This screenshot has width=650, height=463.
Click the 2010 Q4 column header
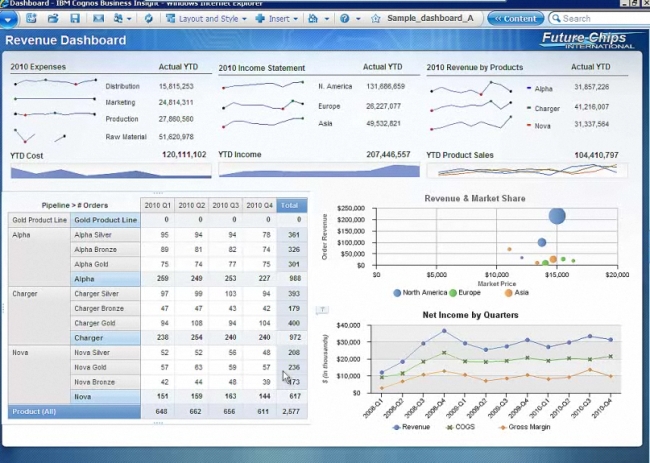coord(260,205)
